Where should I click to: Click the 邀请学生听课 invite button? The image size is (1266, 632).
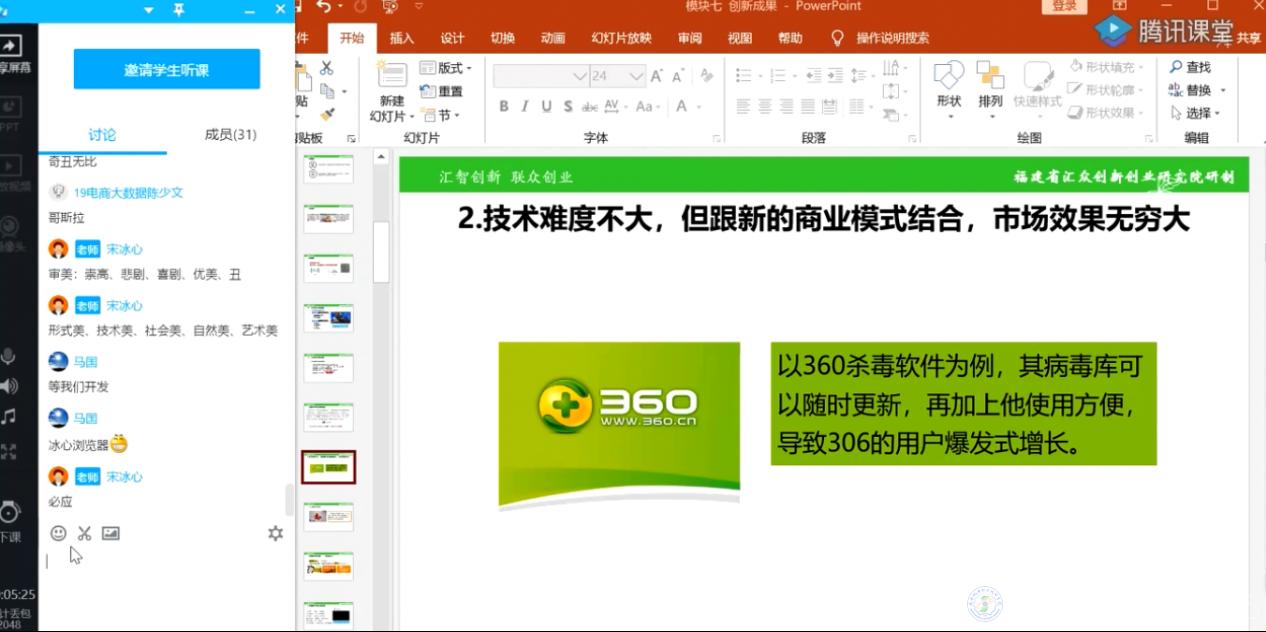167,70
